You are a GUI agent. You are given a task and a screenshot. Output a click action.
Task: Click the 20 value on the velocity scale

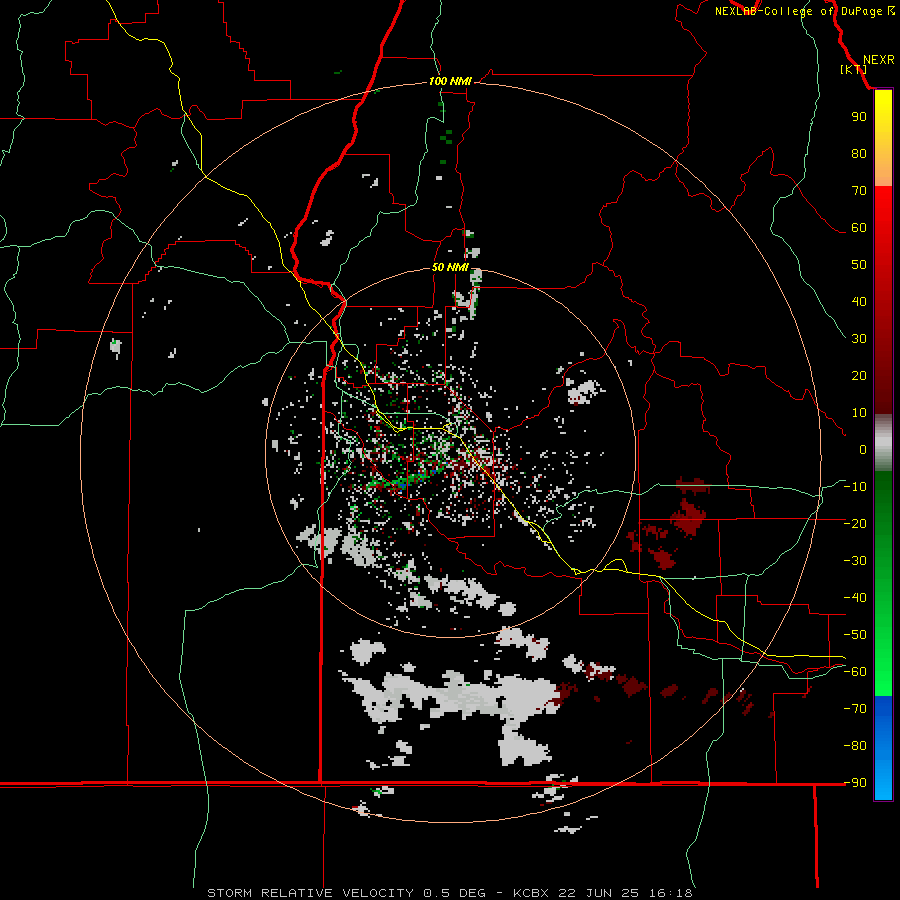859,375
